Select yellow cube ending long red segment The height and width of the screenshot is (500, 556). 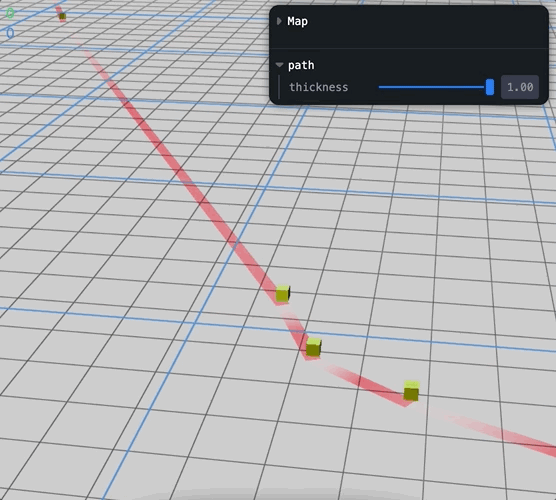(x=283, y=294)
